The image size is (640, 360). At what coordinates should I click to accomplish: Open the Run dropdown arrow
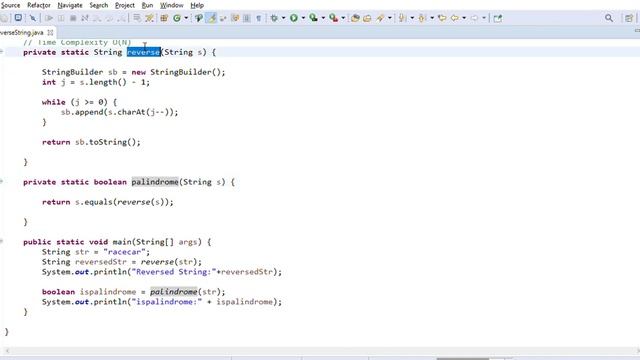303,18
